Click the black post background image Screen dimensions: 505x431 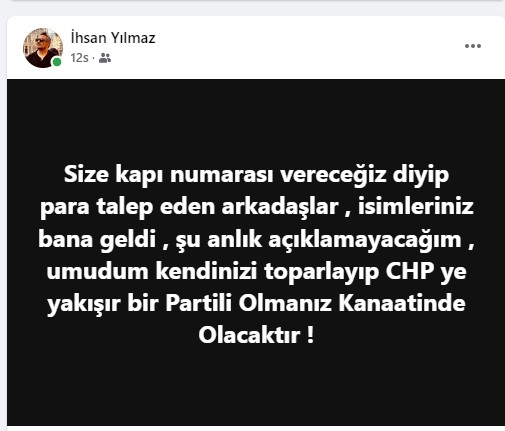(256, 252)
